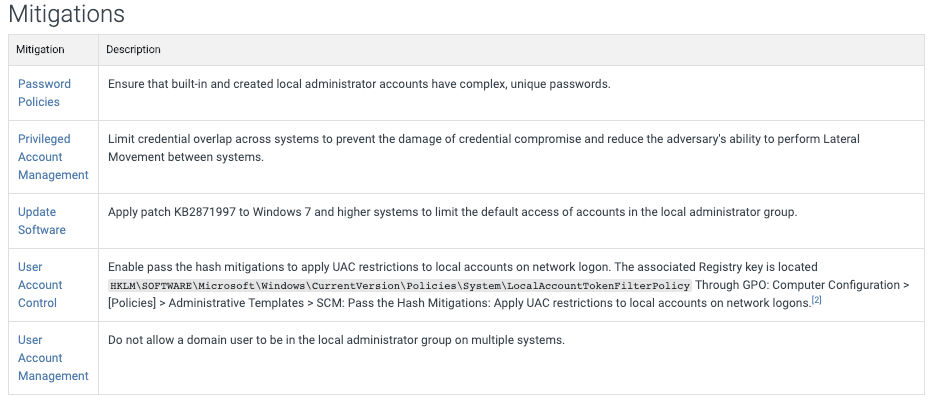Open the Password Policies mitigation link
Screen dimensions: 934x403
coord(44,93)
